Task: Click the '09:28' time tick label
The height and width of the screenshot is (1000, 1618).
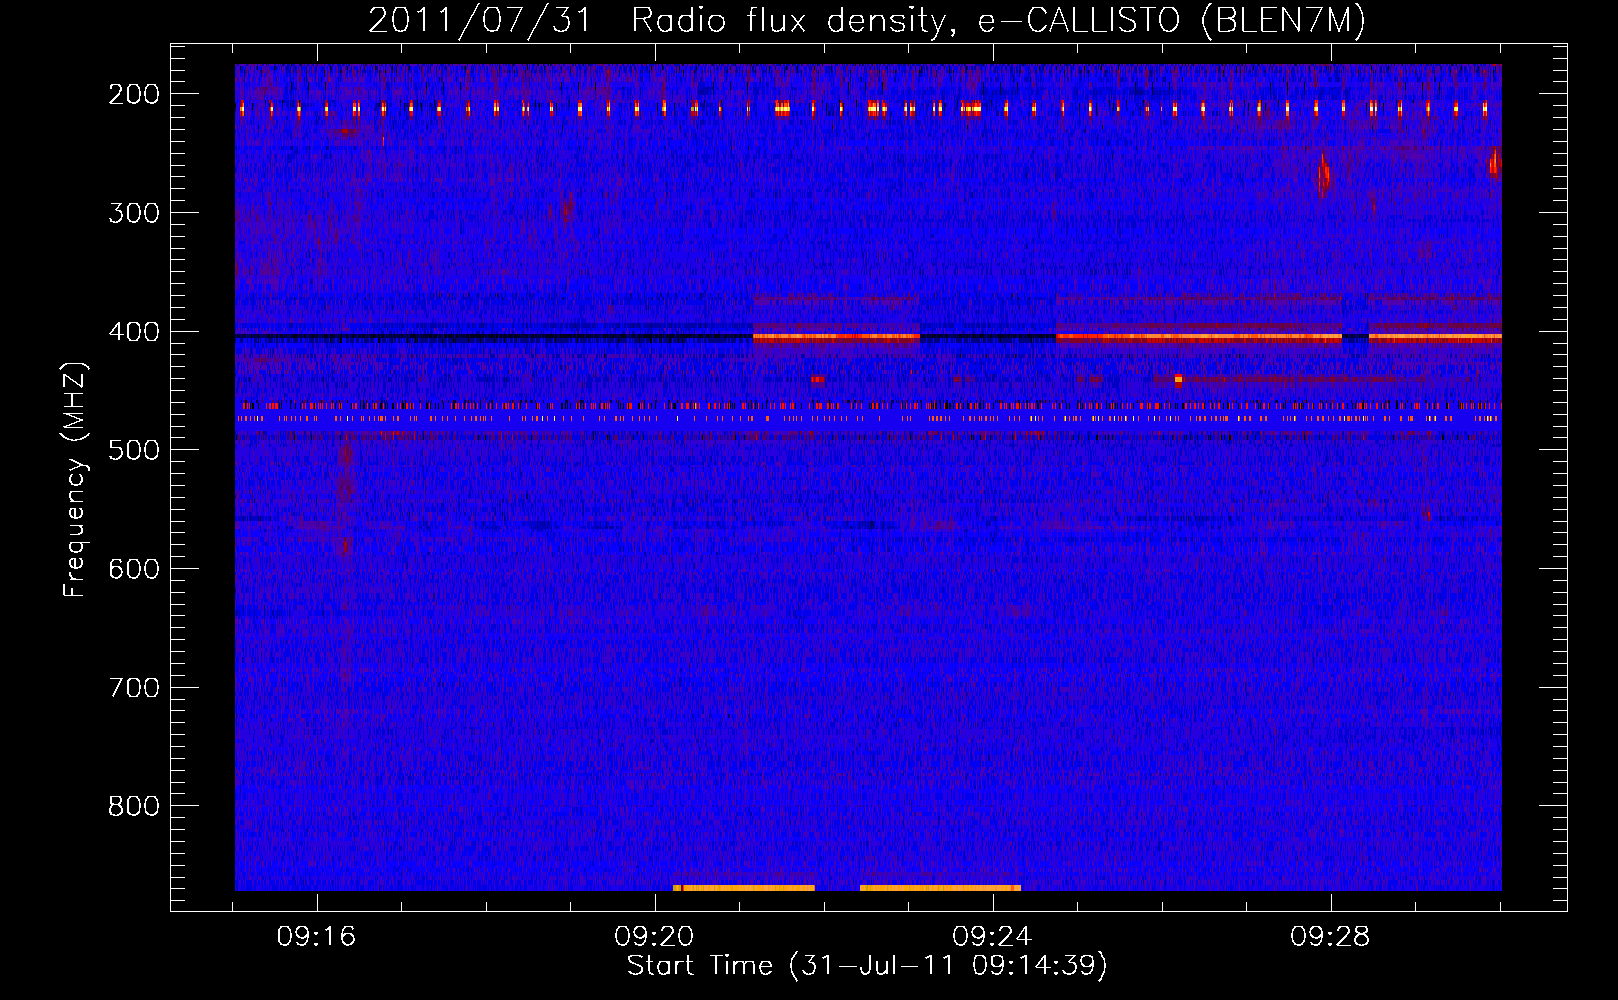Action: point(1330,937)
